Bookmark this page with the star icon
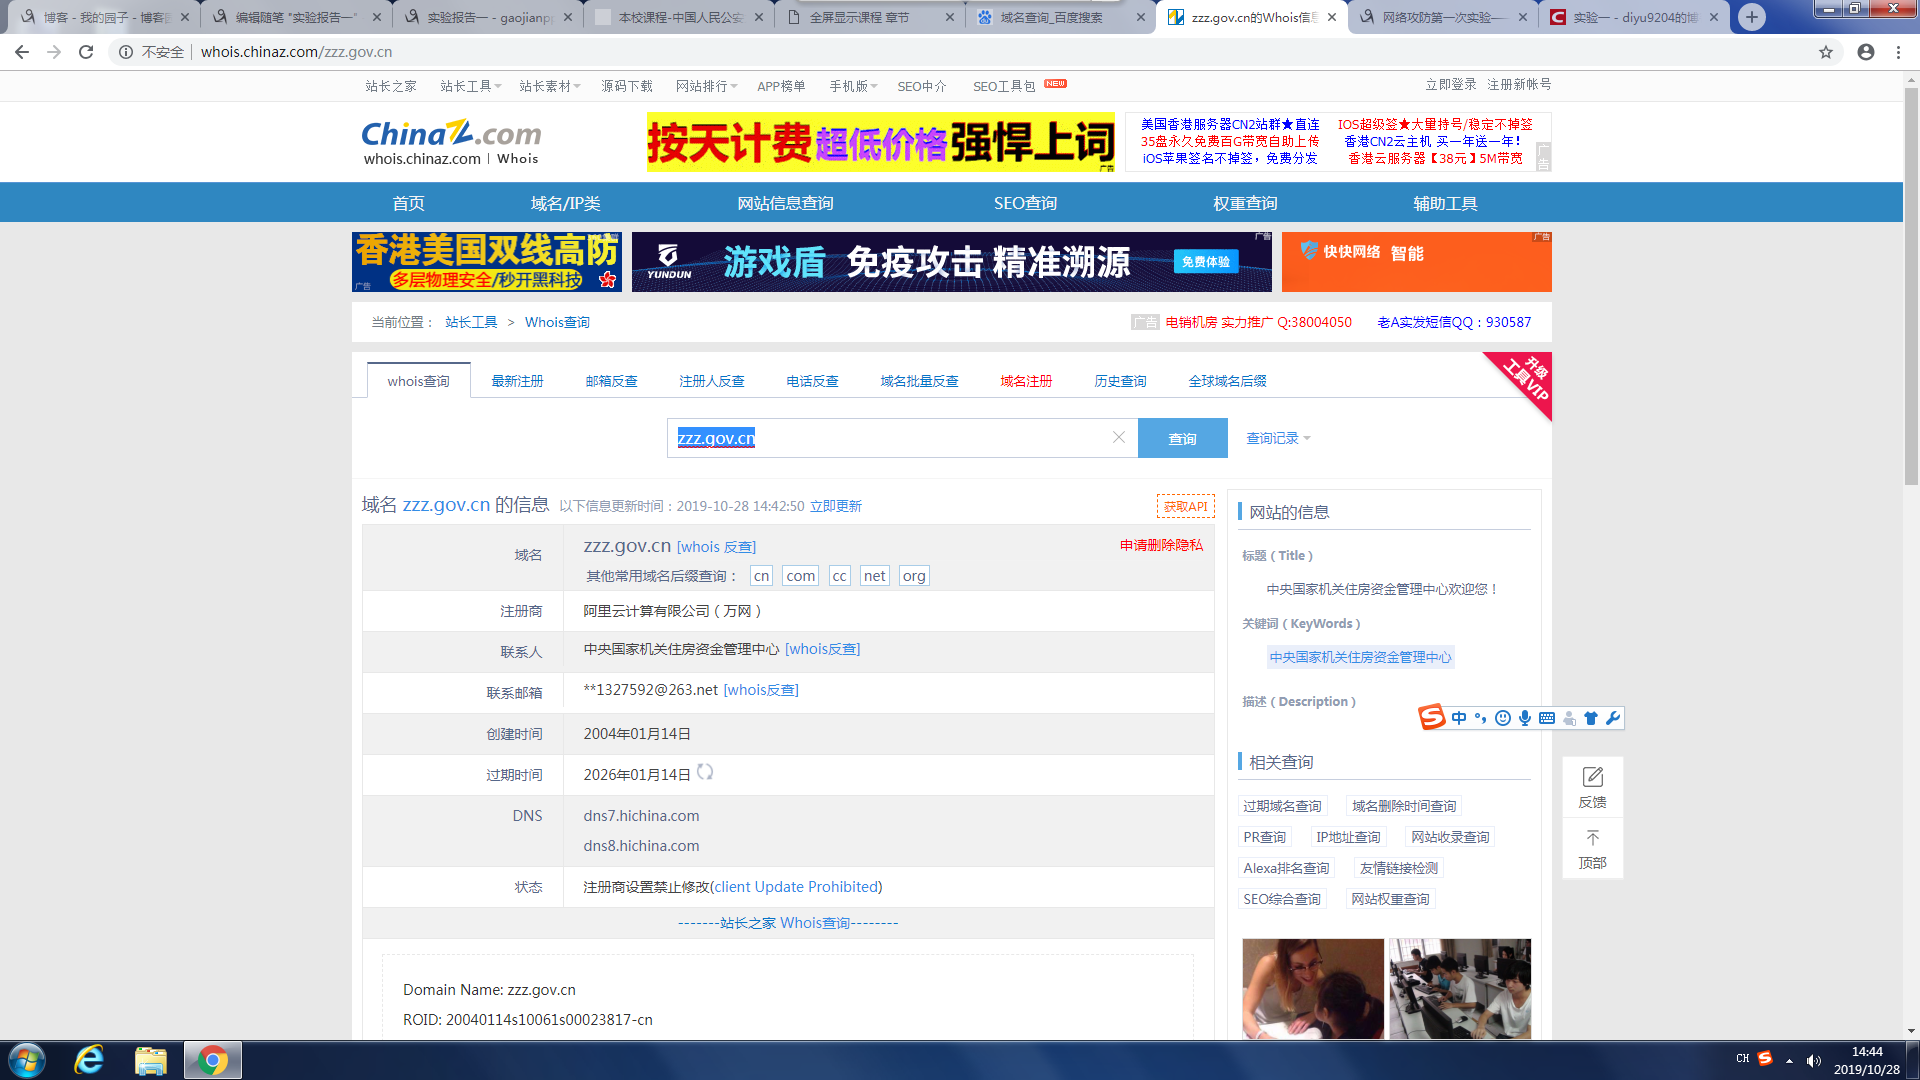 pyautogui.click(x=1826, y=52)
